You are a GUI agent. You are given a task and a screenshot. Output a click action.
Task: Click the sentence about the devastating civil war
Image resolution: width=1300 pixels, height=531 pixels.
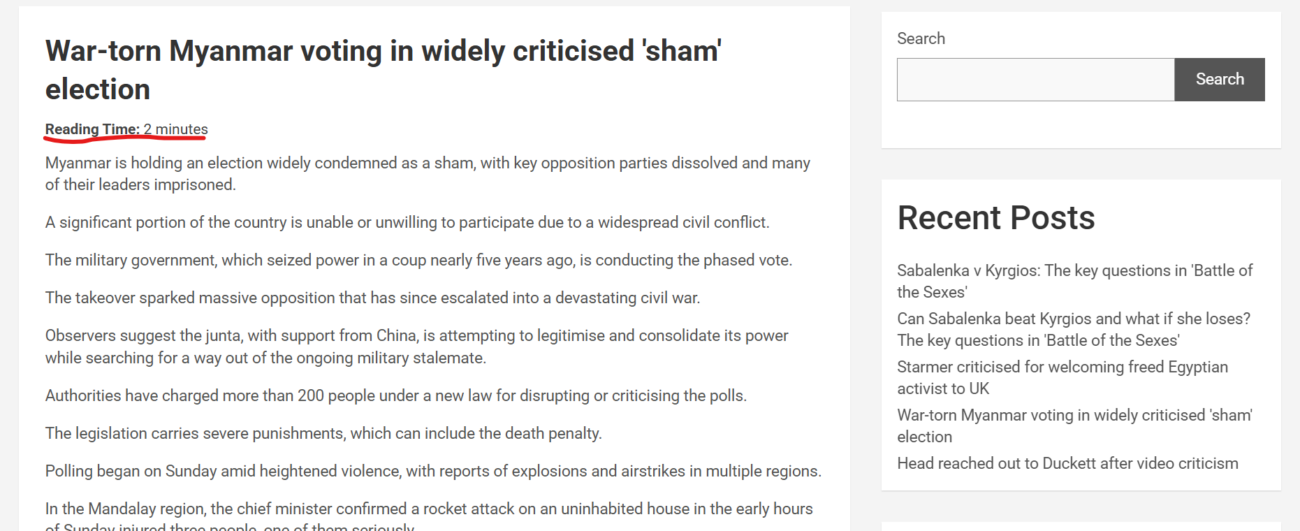tap(372, 298)
